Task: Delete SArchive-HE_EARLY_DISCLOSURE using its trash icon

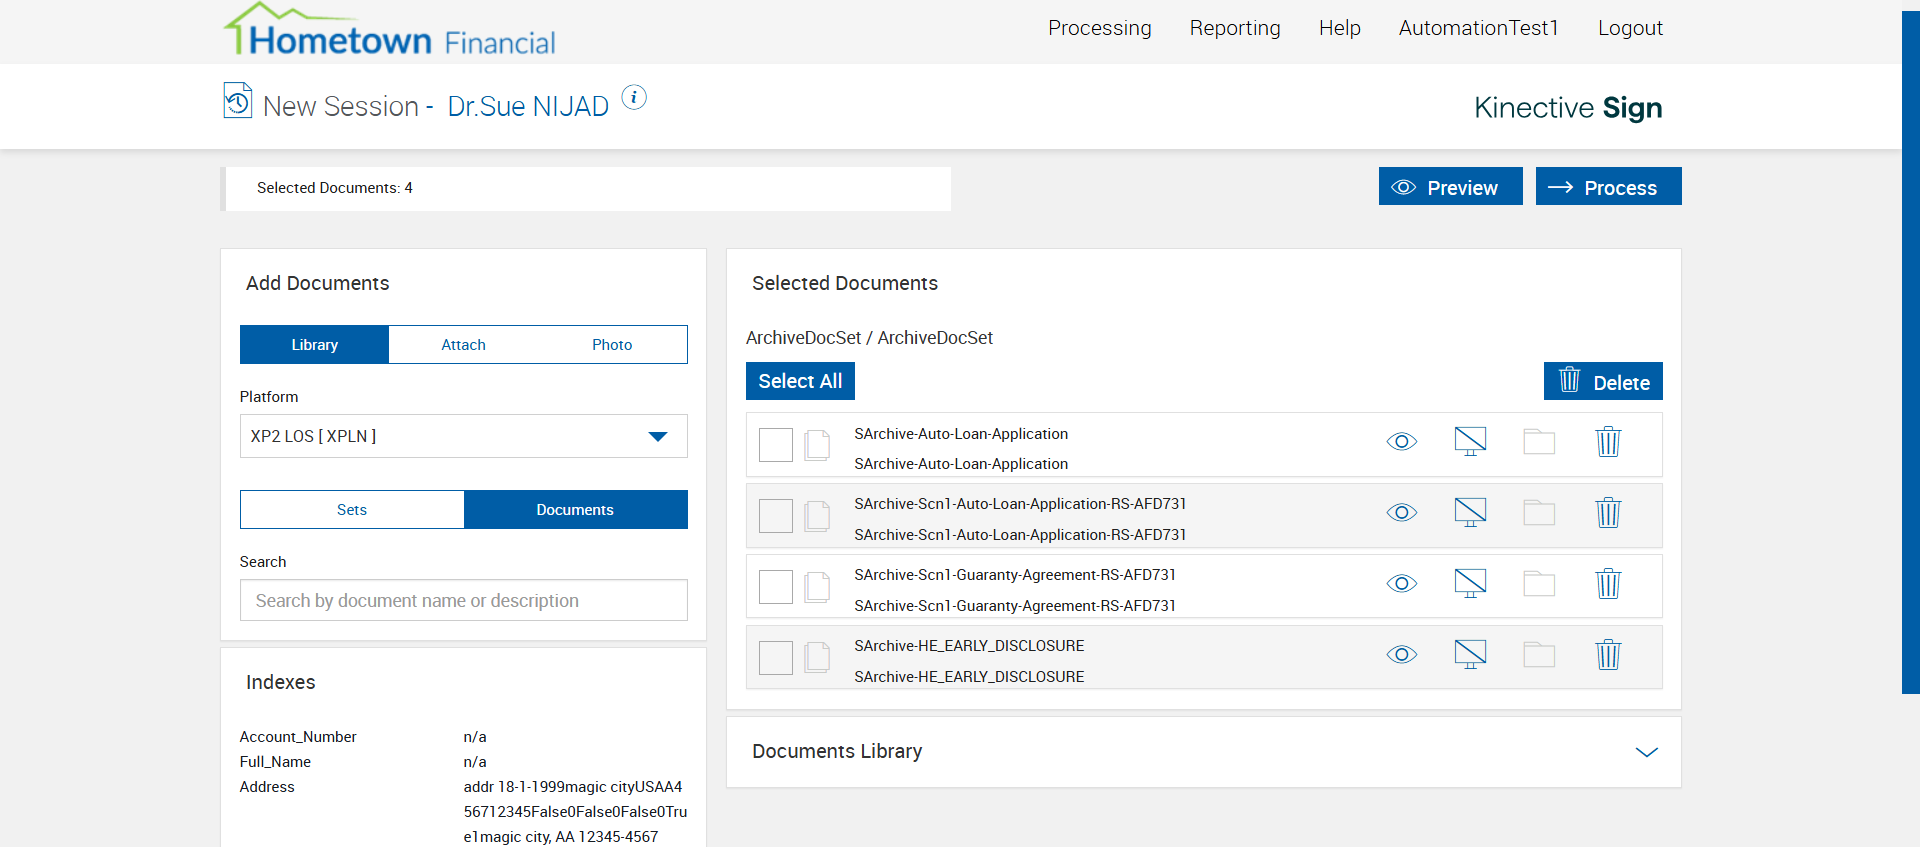Action: (1608, 655)
